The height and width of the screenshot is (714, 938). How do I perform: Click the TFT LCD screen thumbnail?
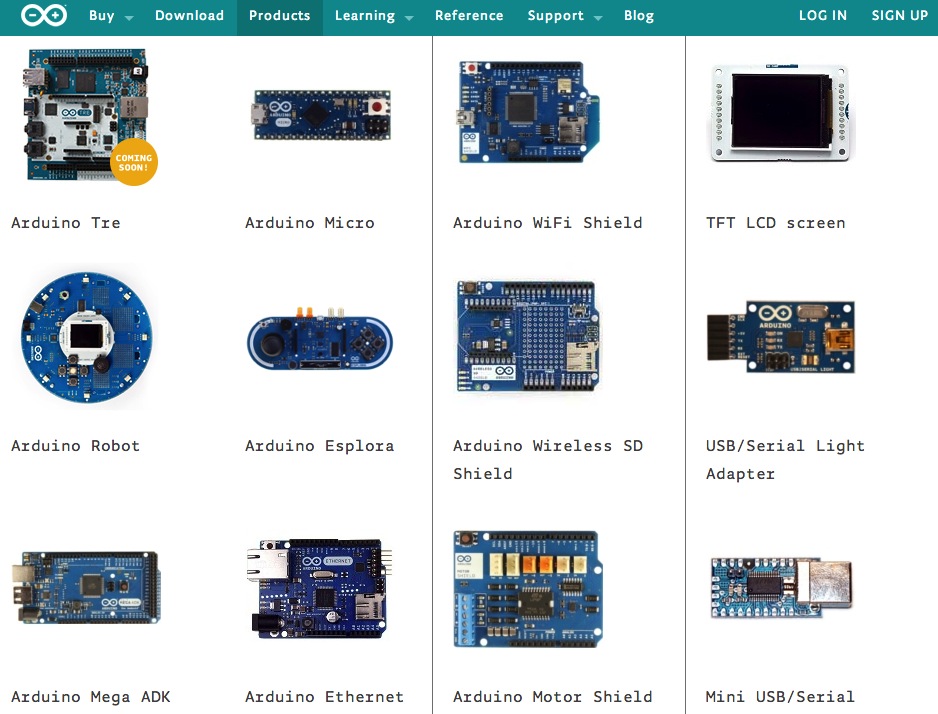pos(781,112)
